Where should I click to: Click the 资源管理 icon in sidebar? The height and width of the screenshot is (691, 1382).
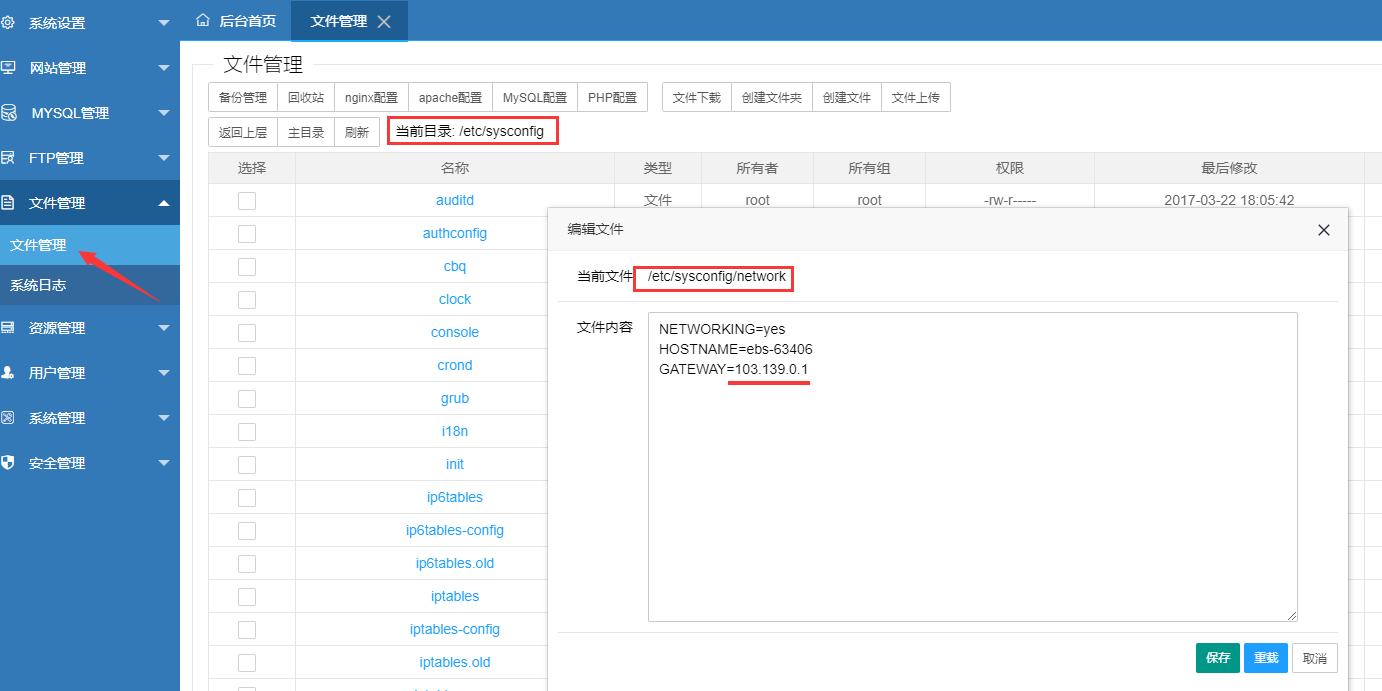pyautogui.click(x=8, y=328)
